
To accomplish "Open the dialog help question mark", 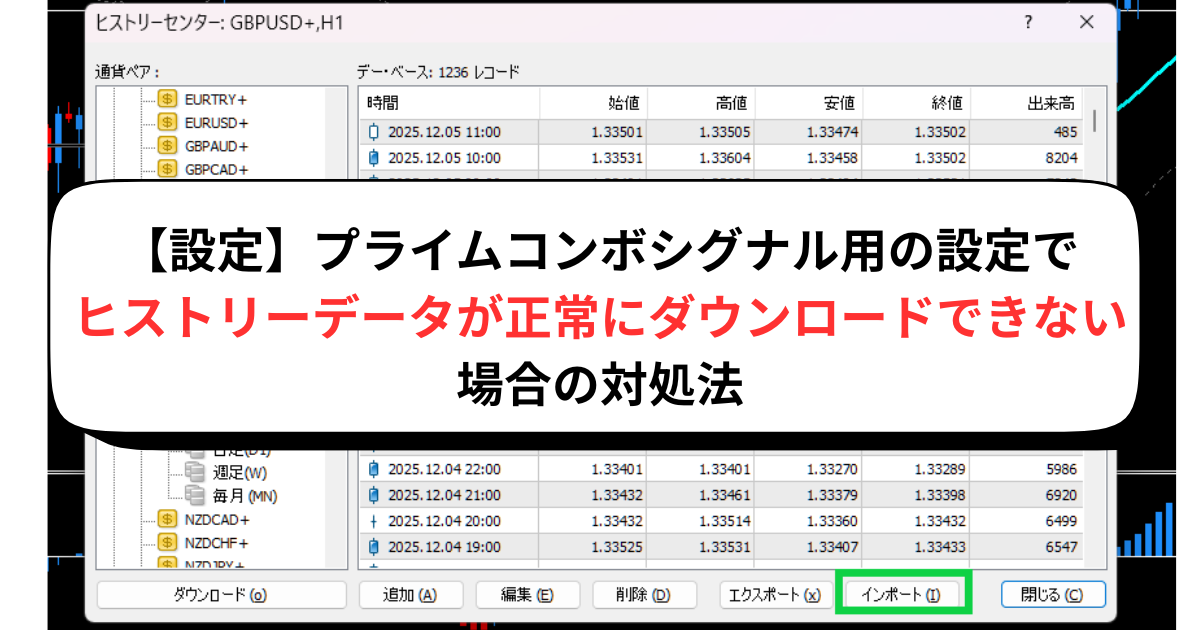I will 1026,22.
